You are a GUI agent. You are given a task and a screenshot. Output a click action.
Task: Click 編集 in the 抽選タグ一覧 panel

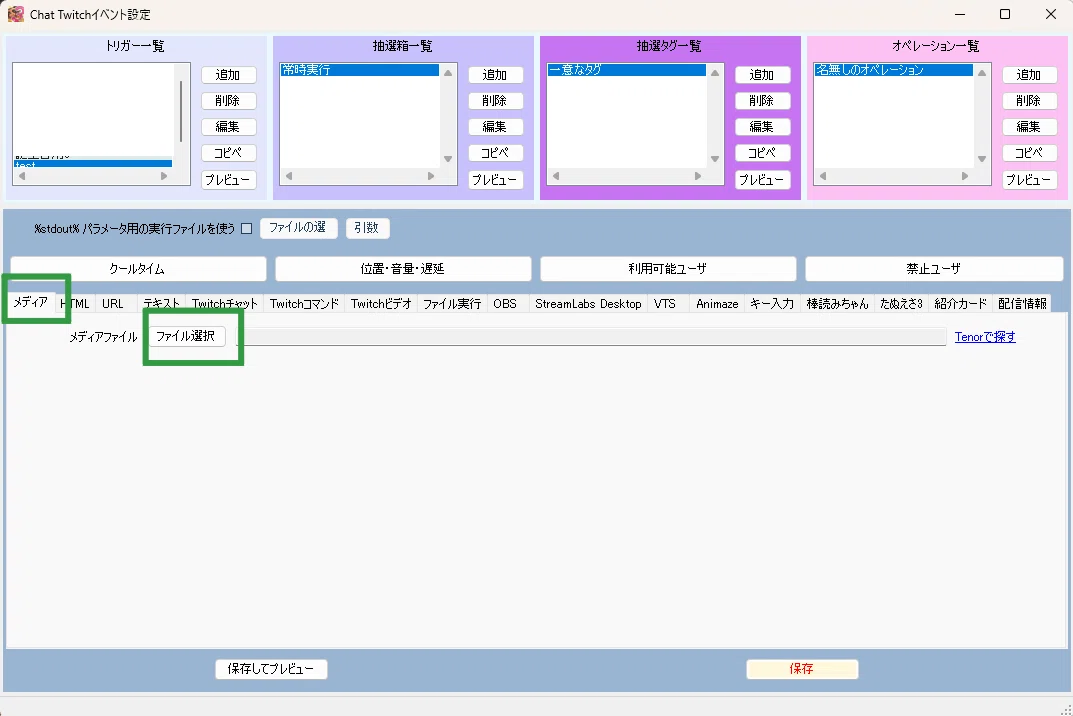click(x=762, y=127)
